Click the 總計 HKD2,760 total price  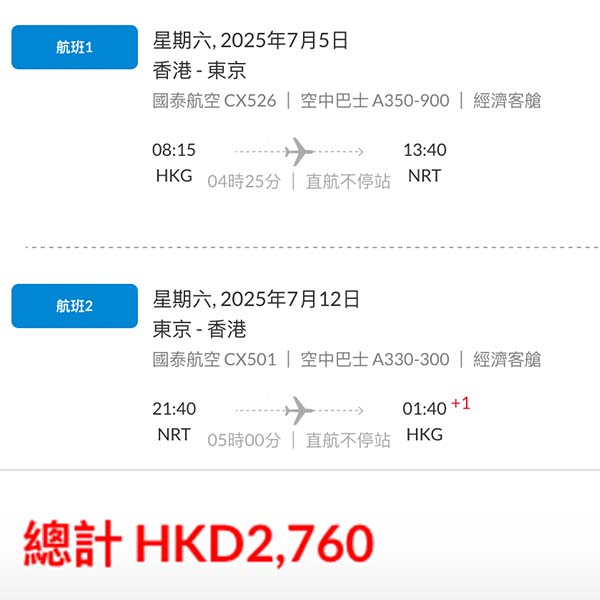tap(198, 544)
